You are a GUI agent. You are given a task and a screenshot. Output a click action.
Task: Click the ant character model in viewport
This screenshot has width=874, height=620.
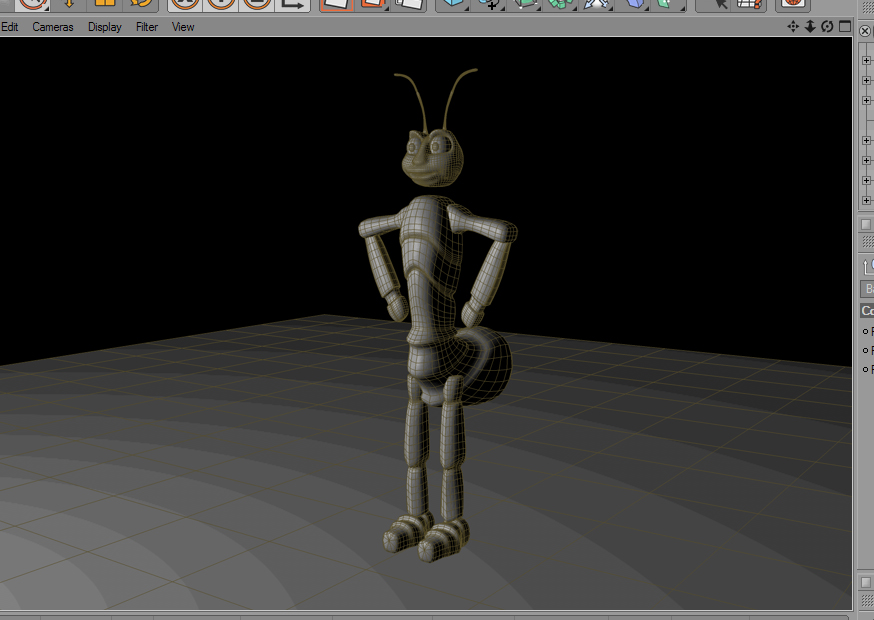[x=436, y=315]
